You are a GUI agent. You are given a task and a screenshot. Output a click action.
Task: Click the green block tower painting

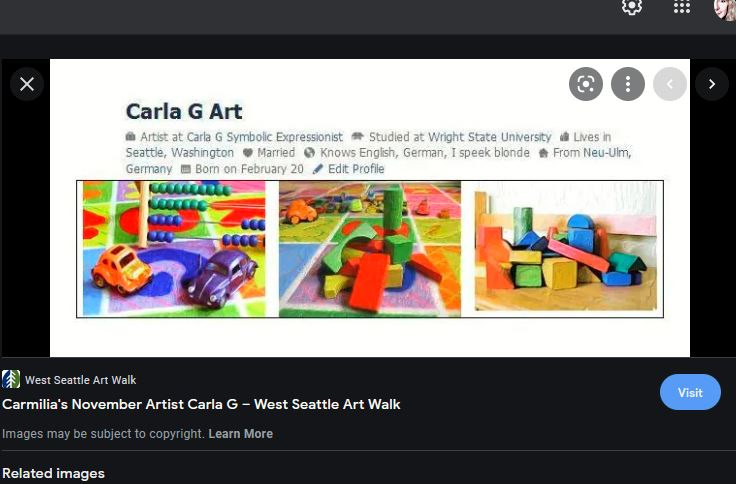pyautogui.click(x=369, y=249)
